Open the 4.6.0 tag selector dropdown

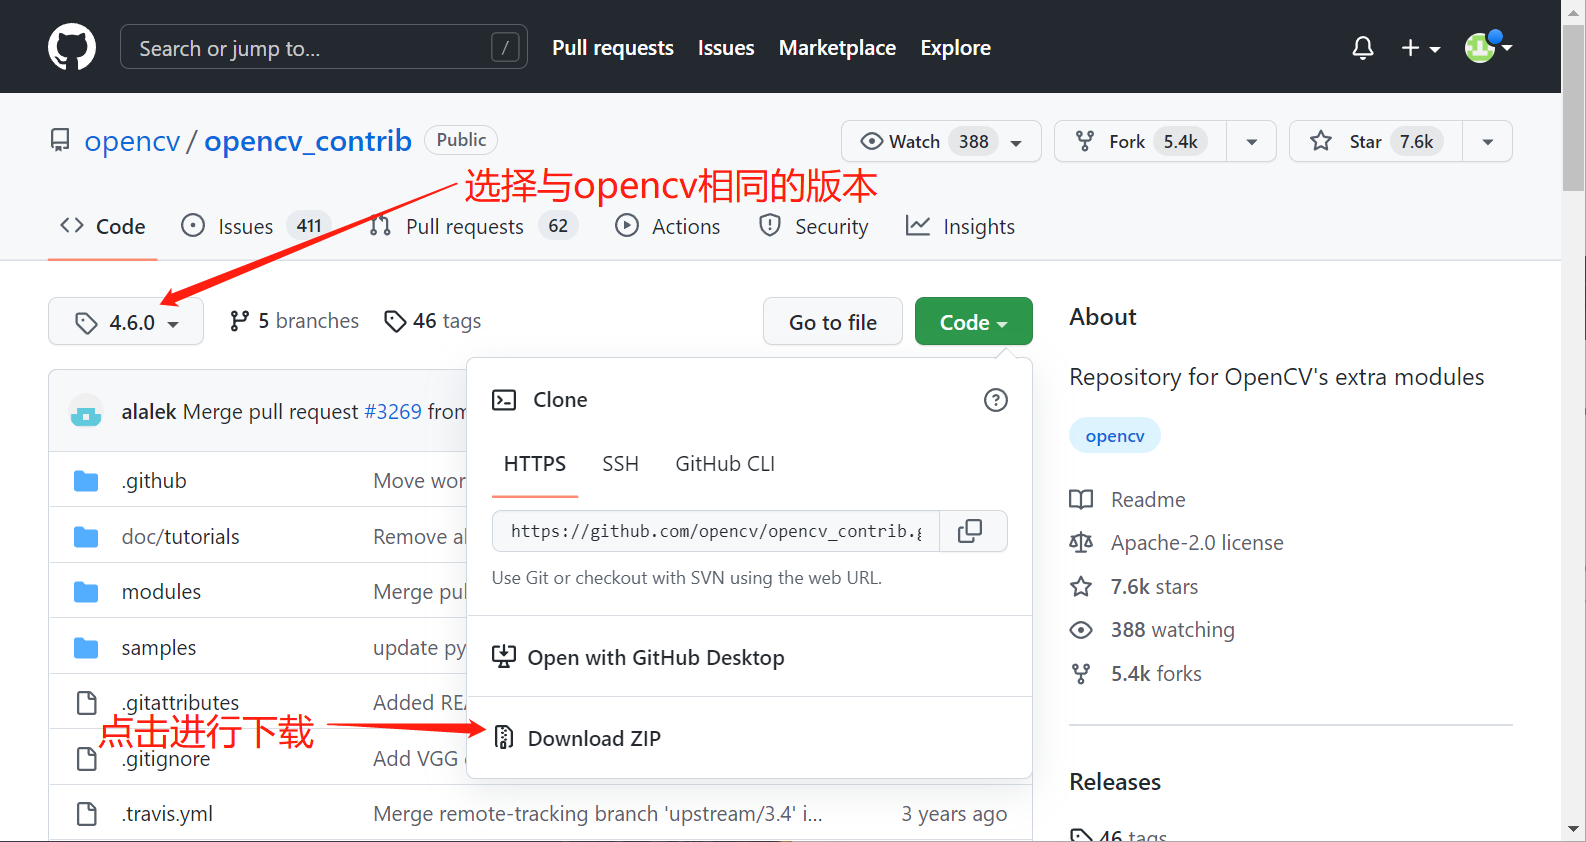coord(126,322)
